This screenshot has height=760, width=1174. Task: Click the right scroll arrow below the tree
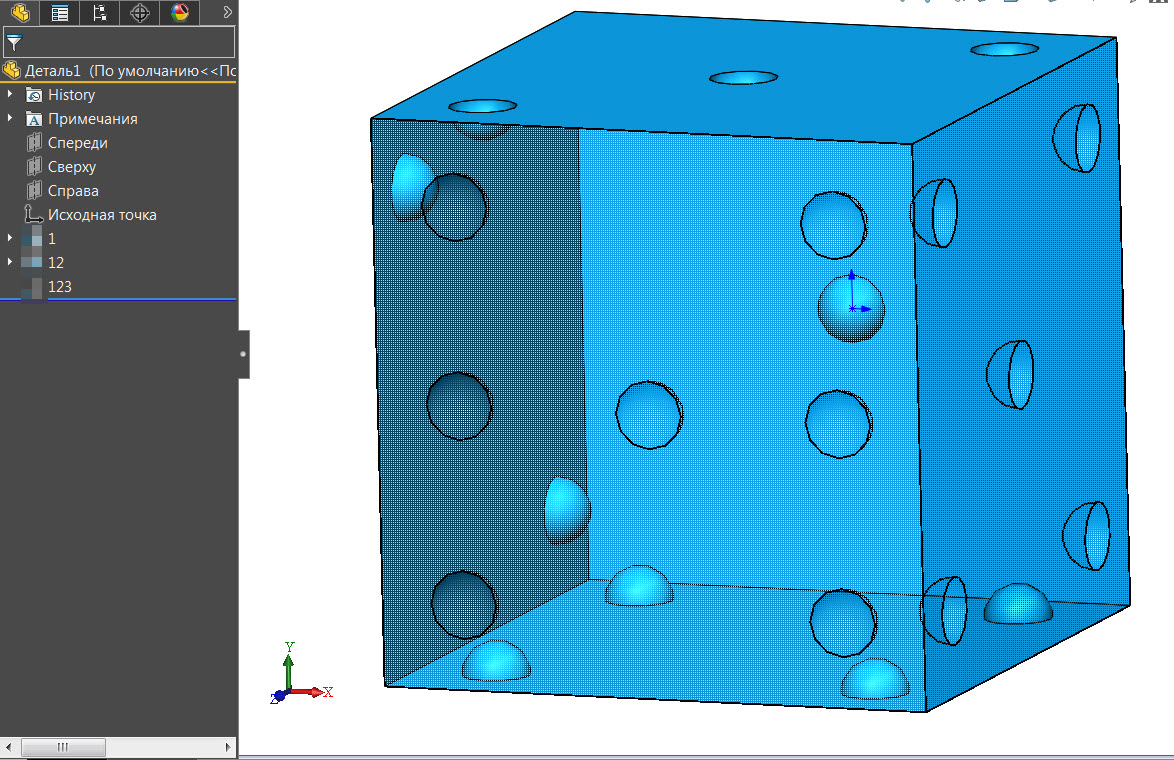[x=229, y=747]
